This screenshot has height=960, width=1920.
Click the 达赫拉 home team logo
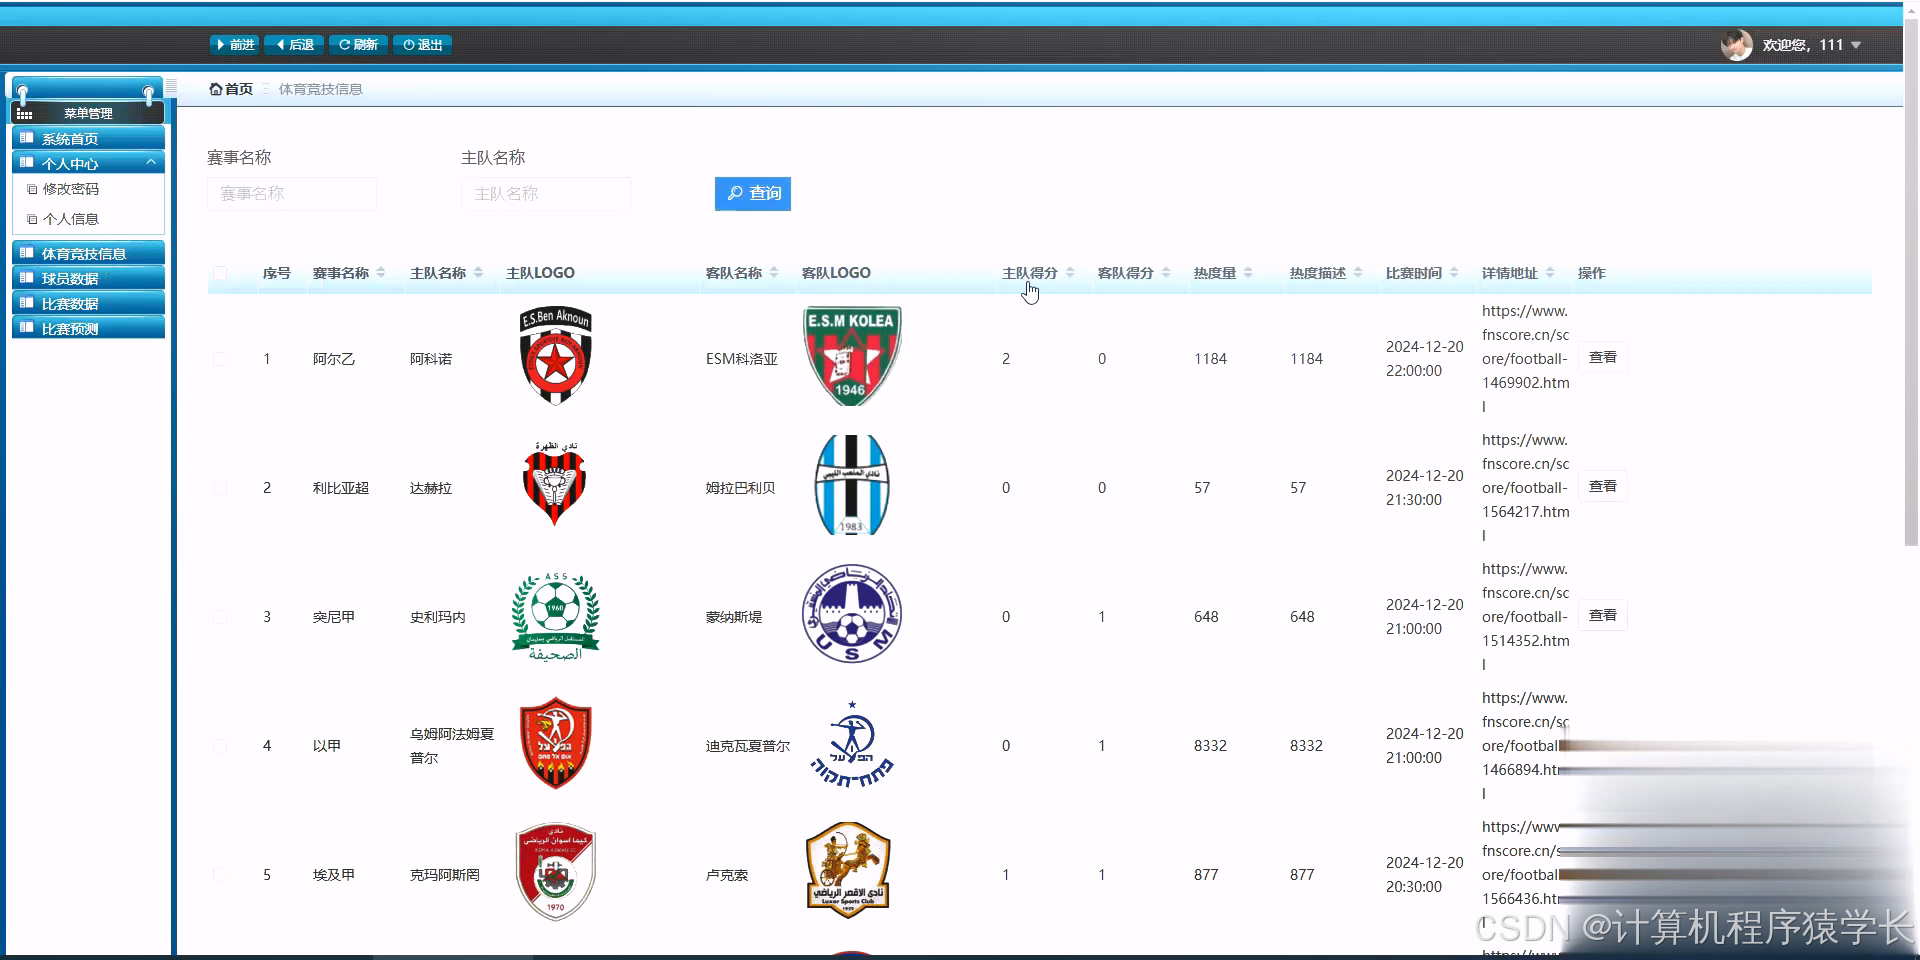click(x=555, y=484)
